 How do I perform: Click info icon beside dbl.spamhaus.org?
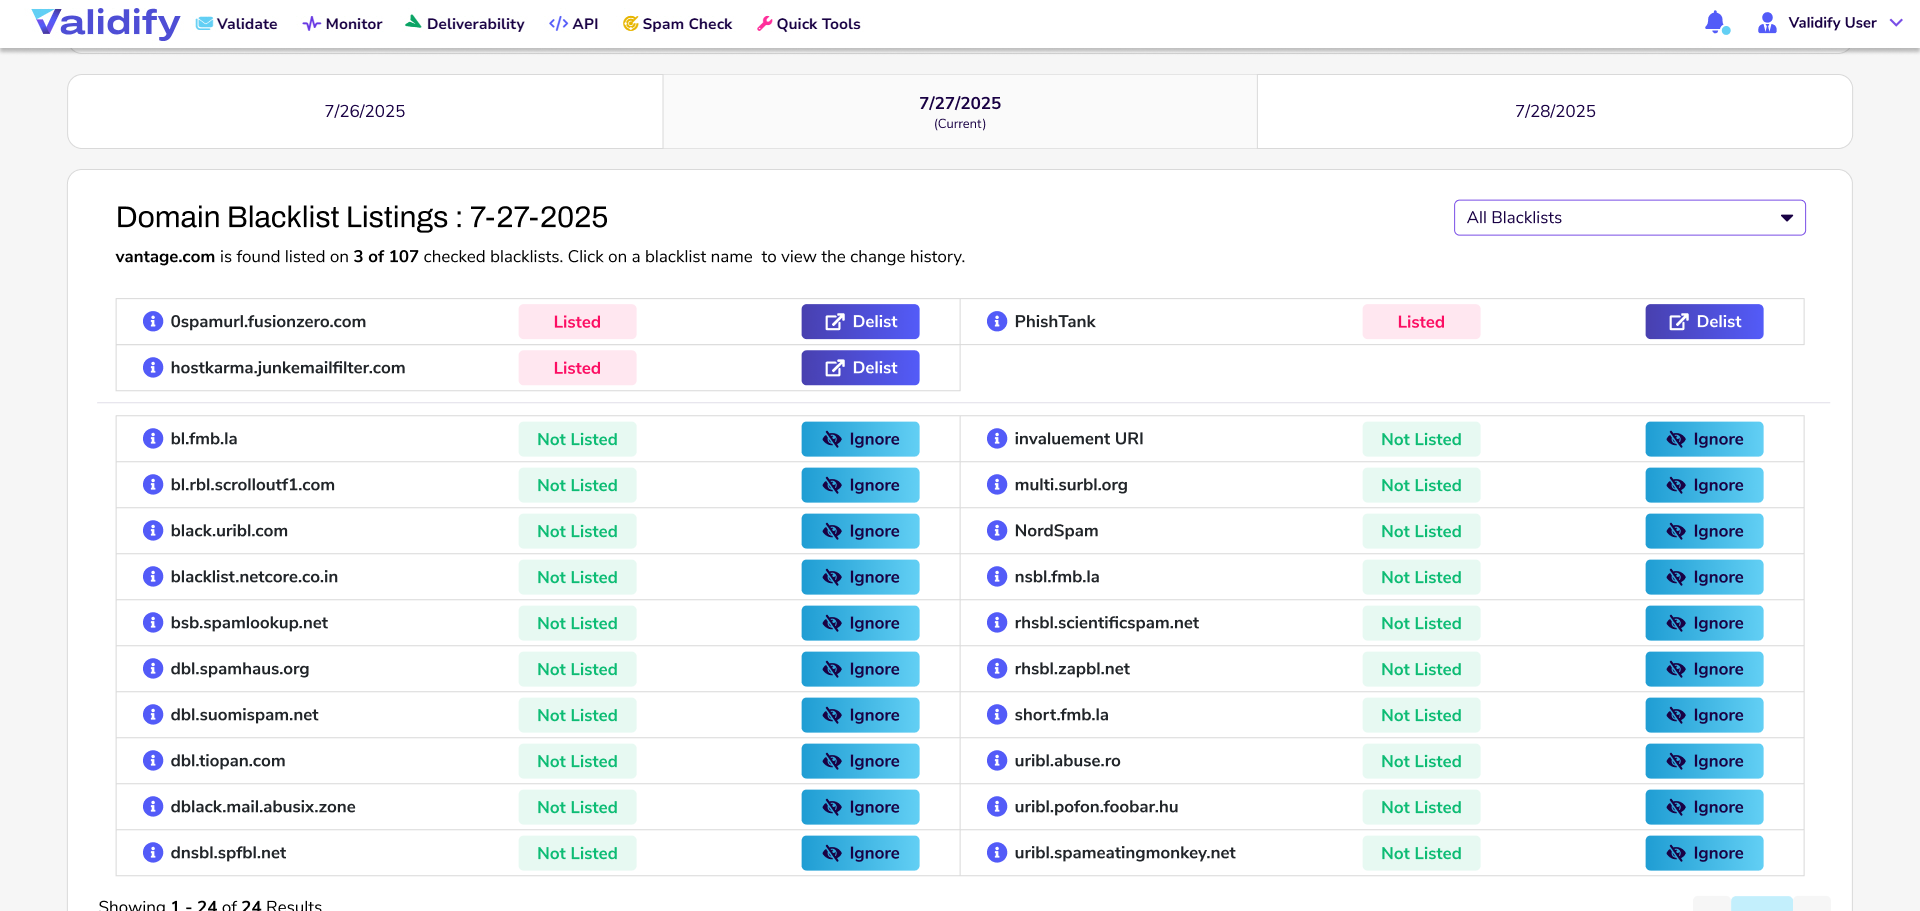[x=153, y=669]
